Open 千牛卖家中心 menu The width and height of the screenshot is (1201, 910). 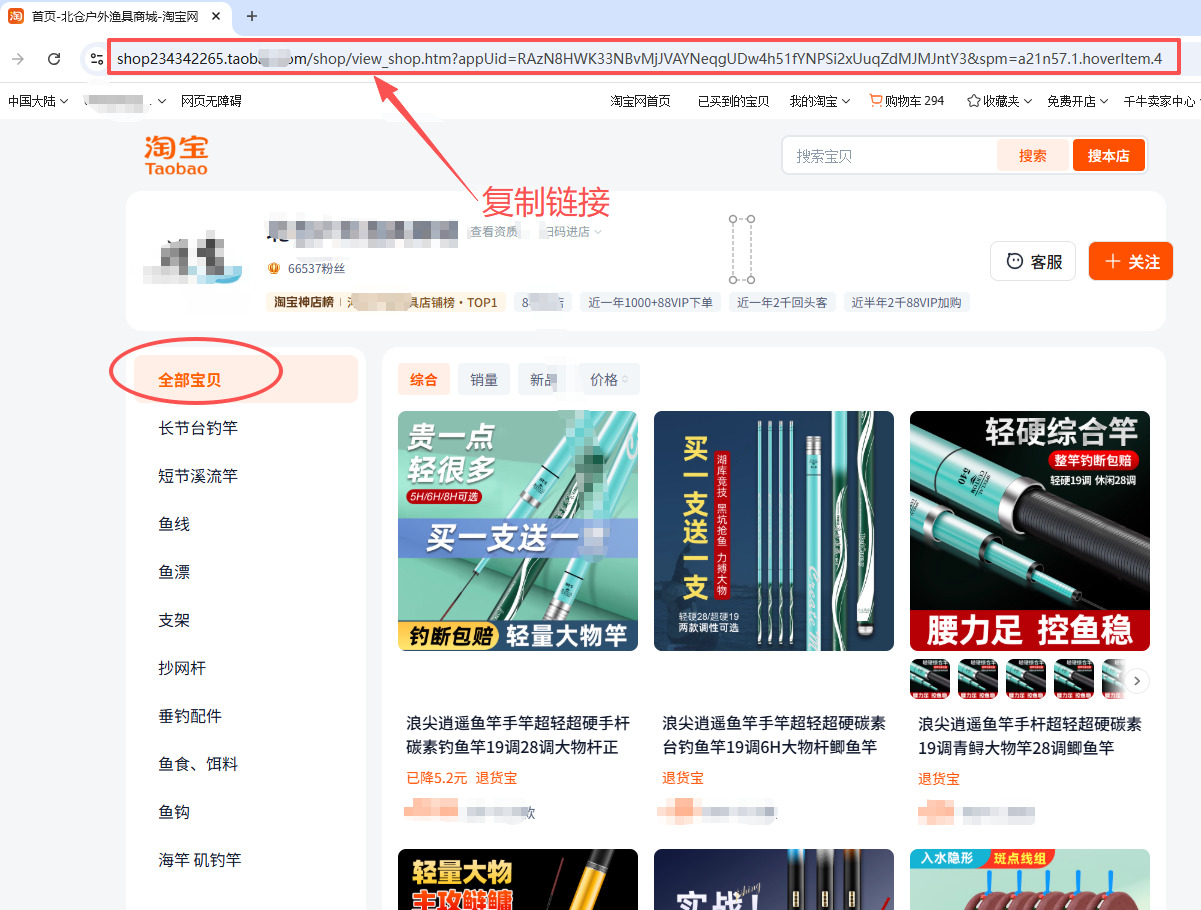(1161, 101)
